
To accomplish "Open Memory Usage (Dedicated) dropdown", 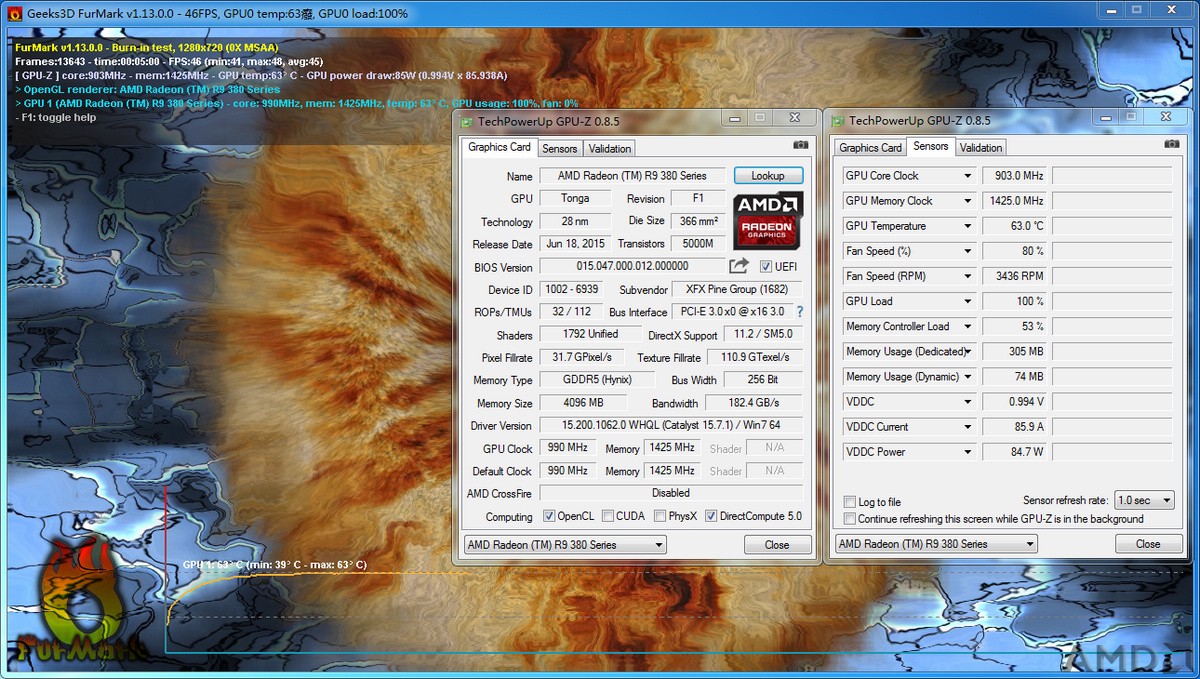I will (x=968, y=351).
